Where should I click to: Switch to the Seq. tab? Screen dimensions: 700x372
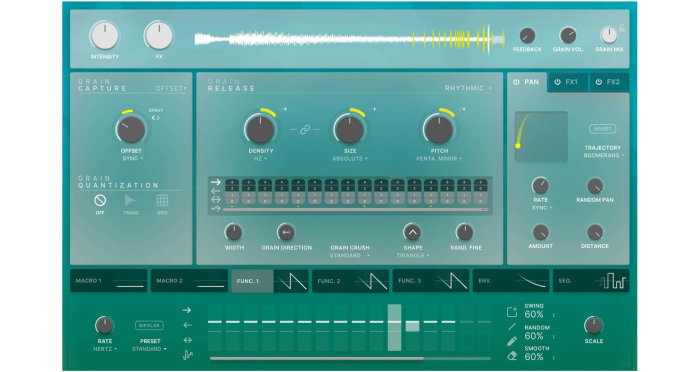591,281
